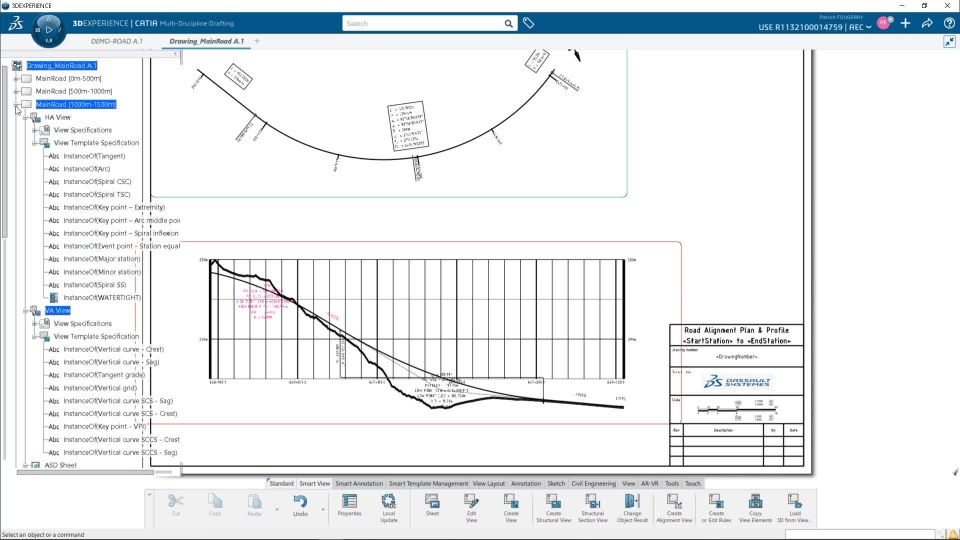Expand MainRoad [500m-1000m] sheet node
The height and width of the screenshot is (540, 960).
[17, 91]
